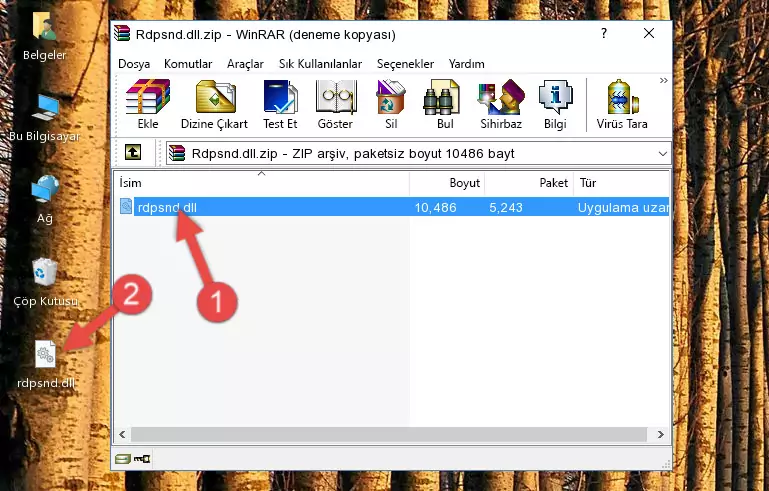Screen dimensions: 769x491
Task: Open the Sık Kullanılanlar menu
Action: pyautogui.click(x=320, y=64)
